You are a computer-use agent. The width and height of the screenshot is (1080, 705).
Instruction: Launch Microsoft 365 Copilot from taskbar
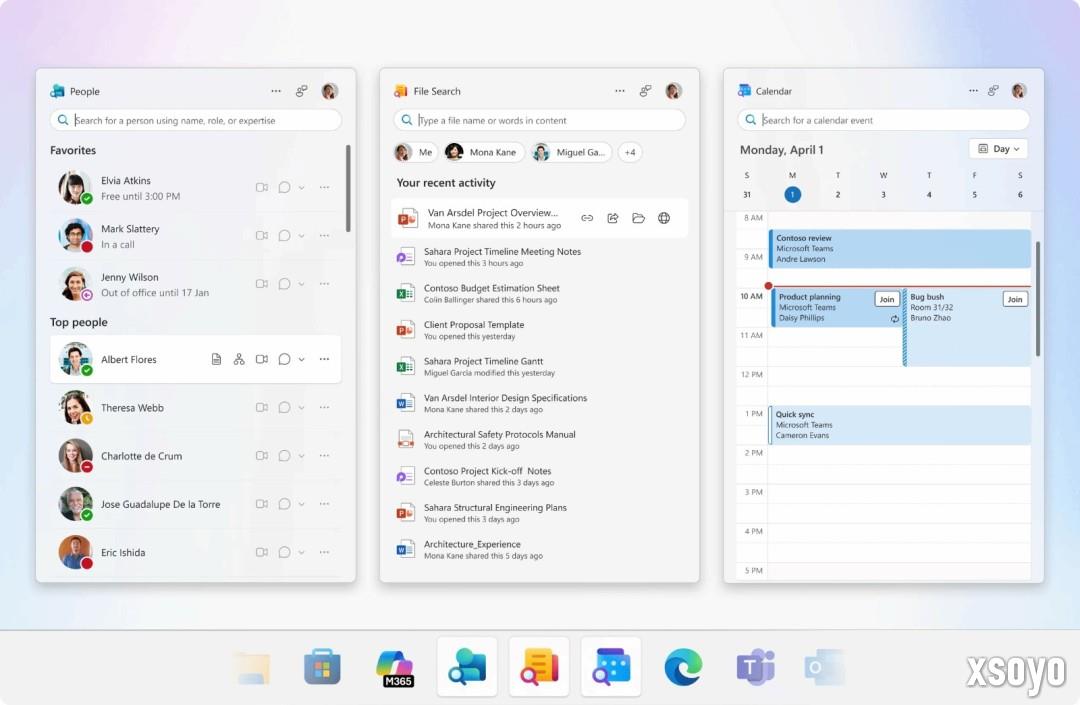(x=395, y=667)
